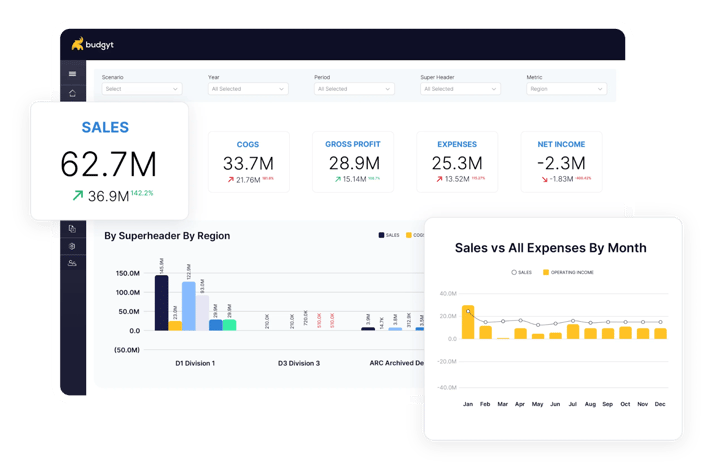
Task: Open the Scenario dropdown
Action: [141, 88]
